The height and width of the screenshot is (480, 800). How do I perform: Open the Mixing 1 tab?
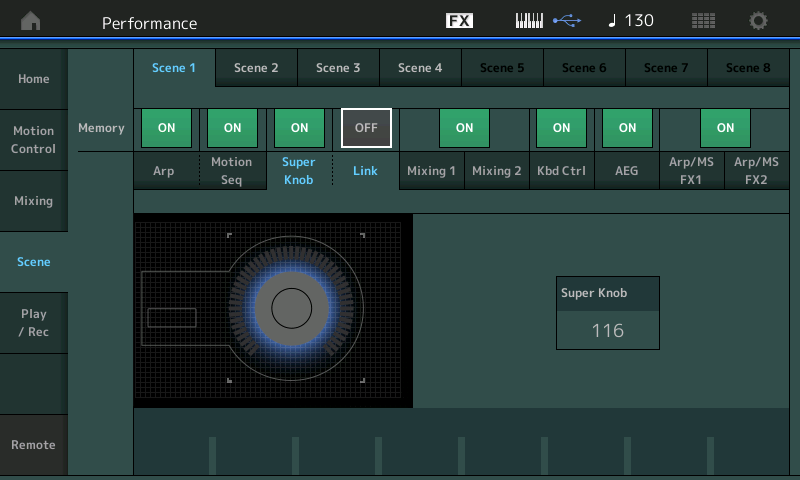pyautogui.click(x=431, y=171)
